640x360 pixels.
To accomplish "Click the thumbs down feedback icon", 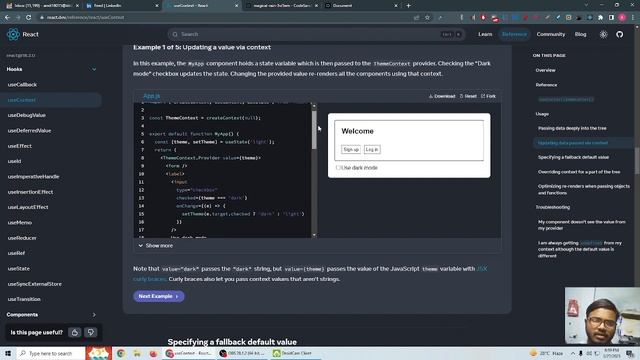I will (x=91, y=332).
